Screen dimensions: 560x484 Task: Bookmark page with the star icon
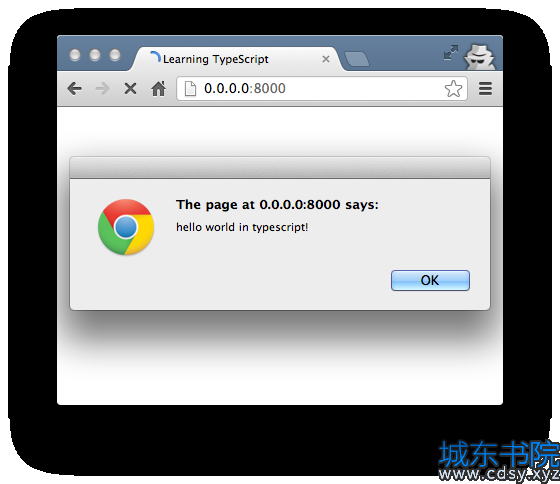coord(453,89)
